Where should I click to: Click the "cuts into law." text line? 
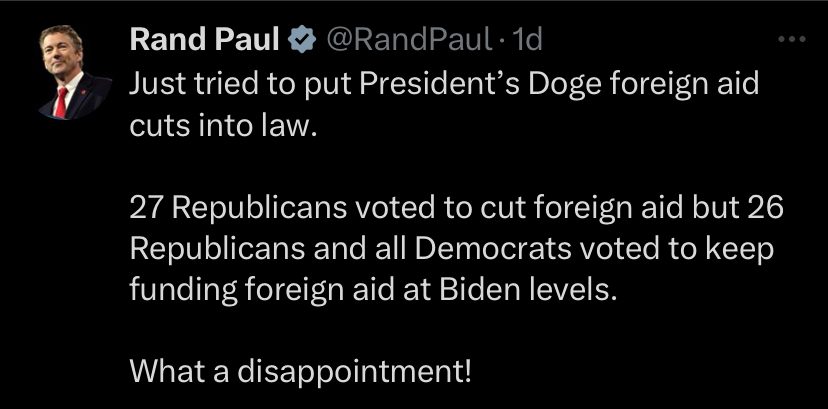tap(223, 126)
